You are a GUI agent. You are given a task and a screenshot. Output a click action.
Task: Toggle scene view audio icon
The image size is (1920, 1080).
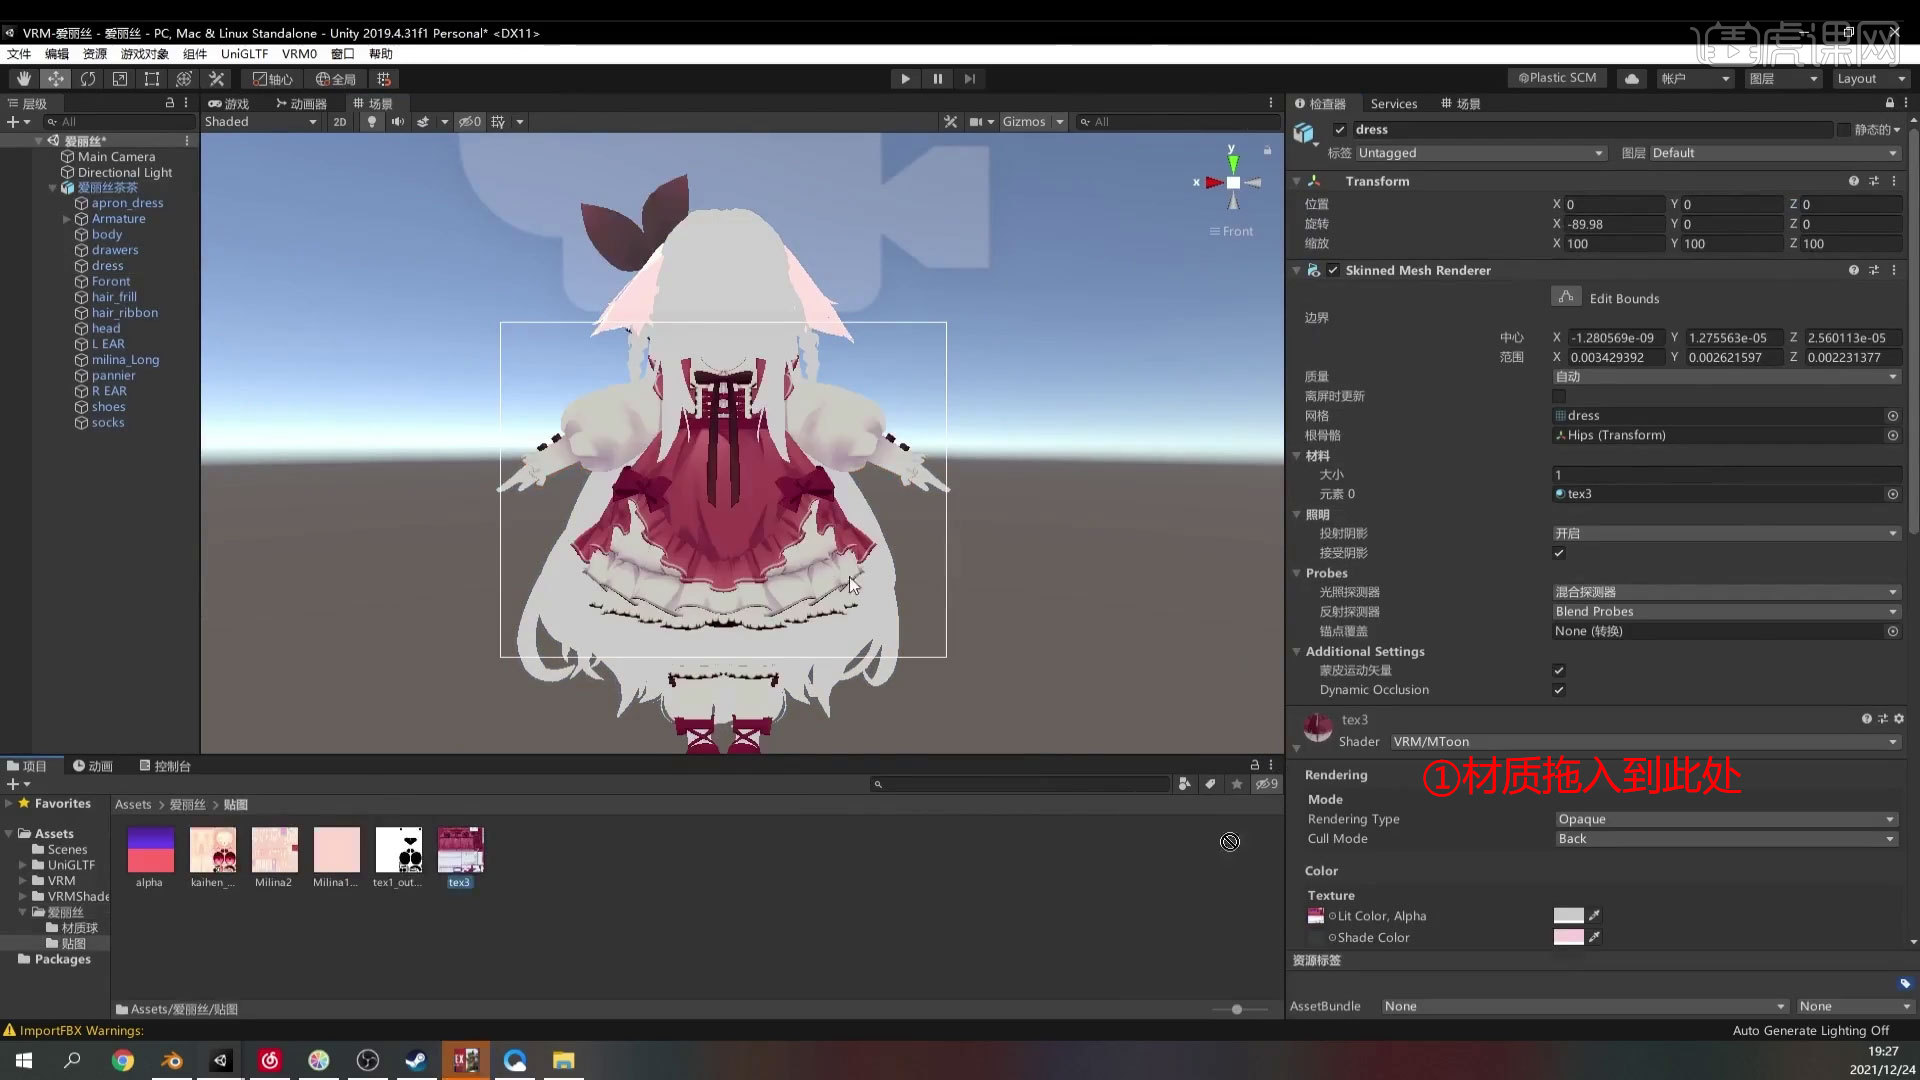[x=398, y=121]
